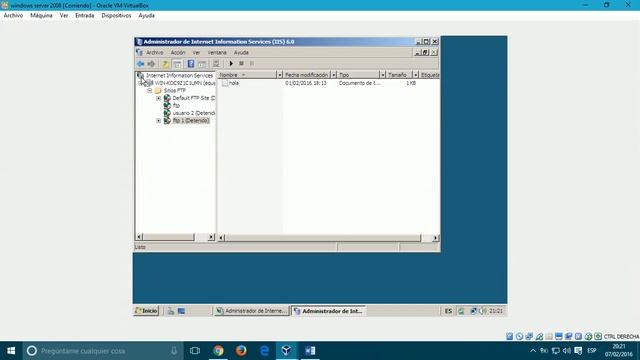Click the VirtualBox icon in Windows taskbar
640x360 pixels.
pos(287,351)
